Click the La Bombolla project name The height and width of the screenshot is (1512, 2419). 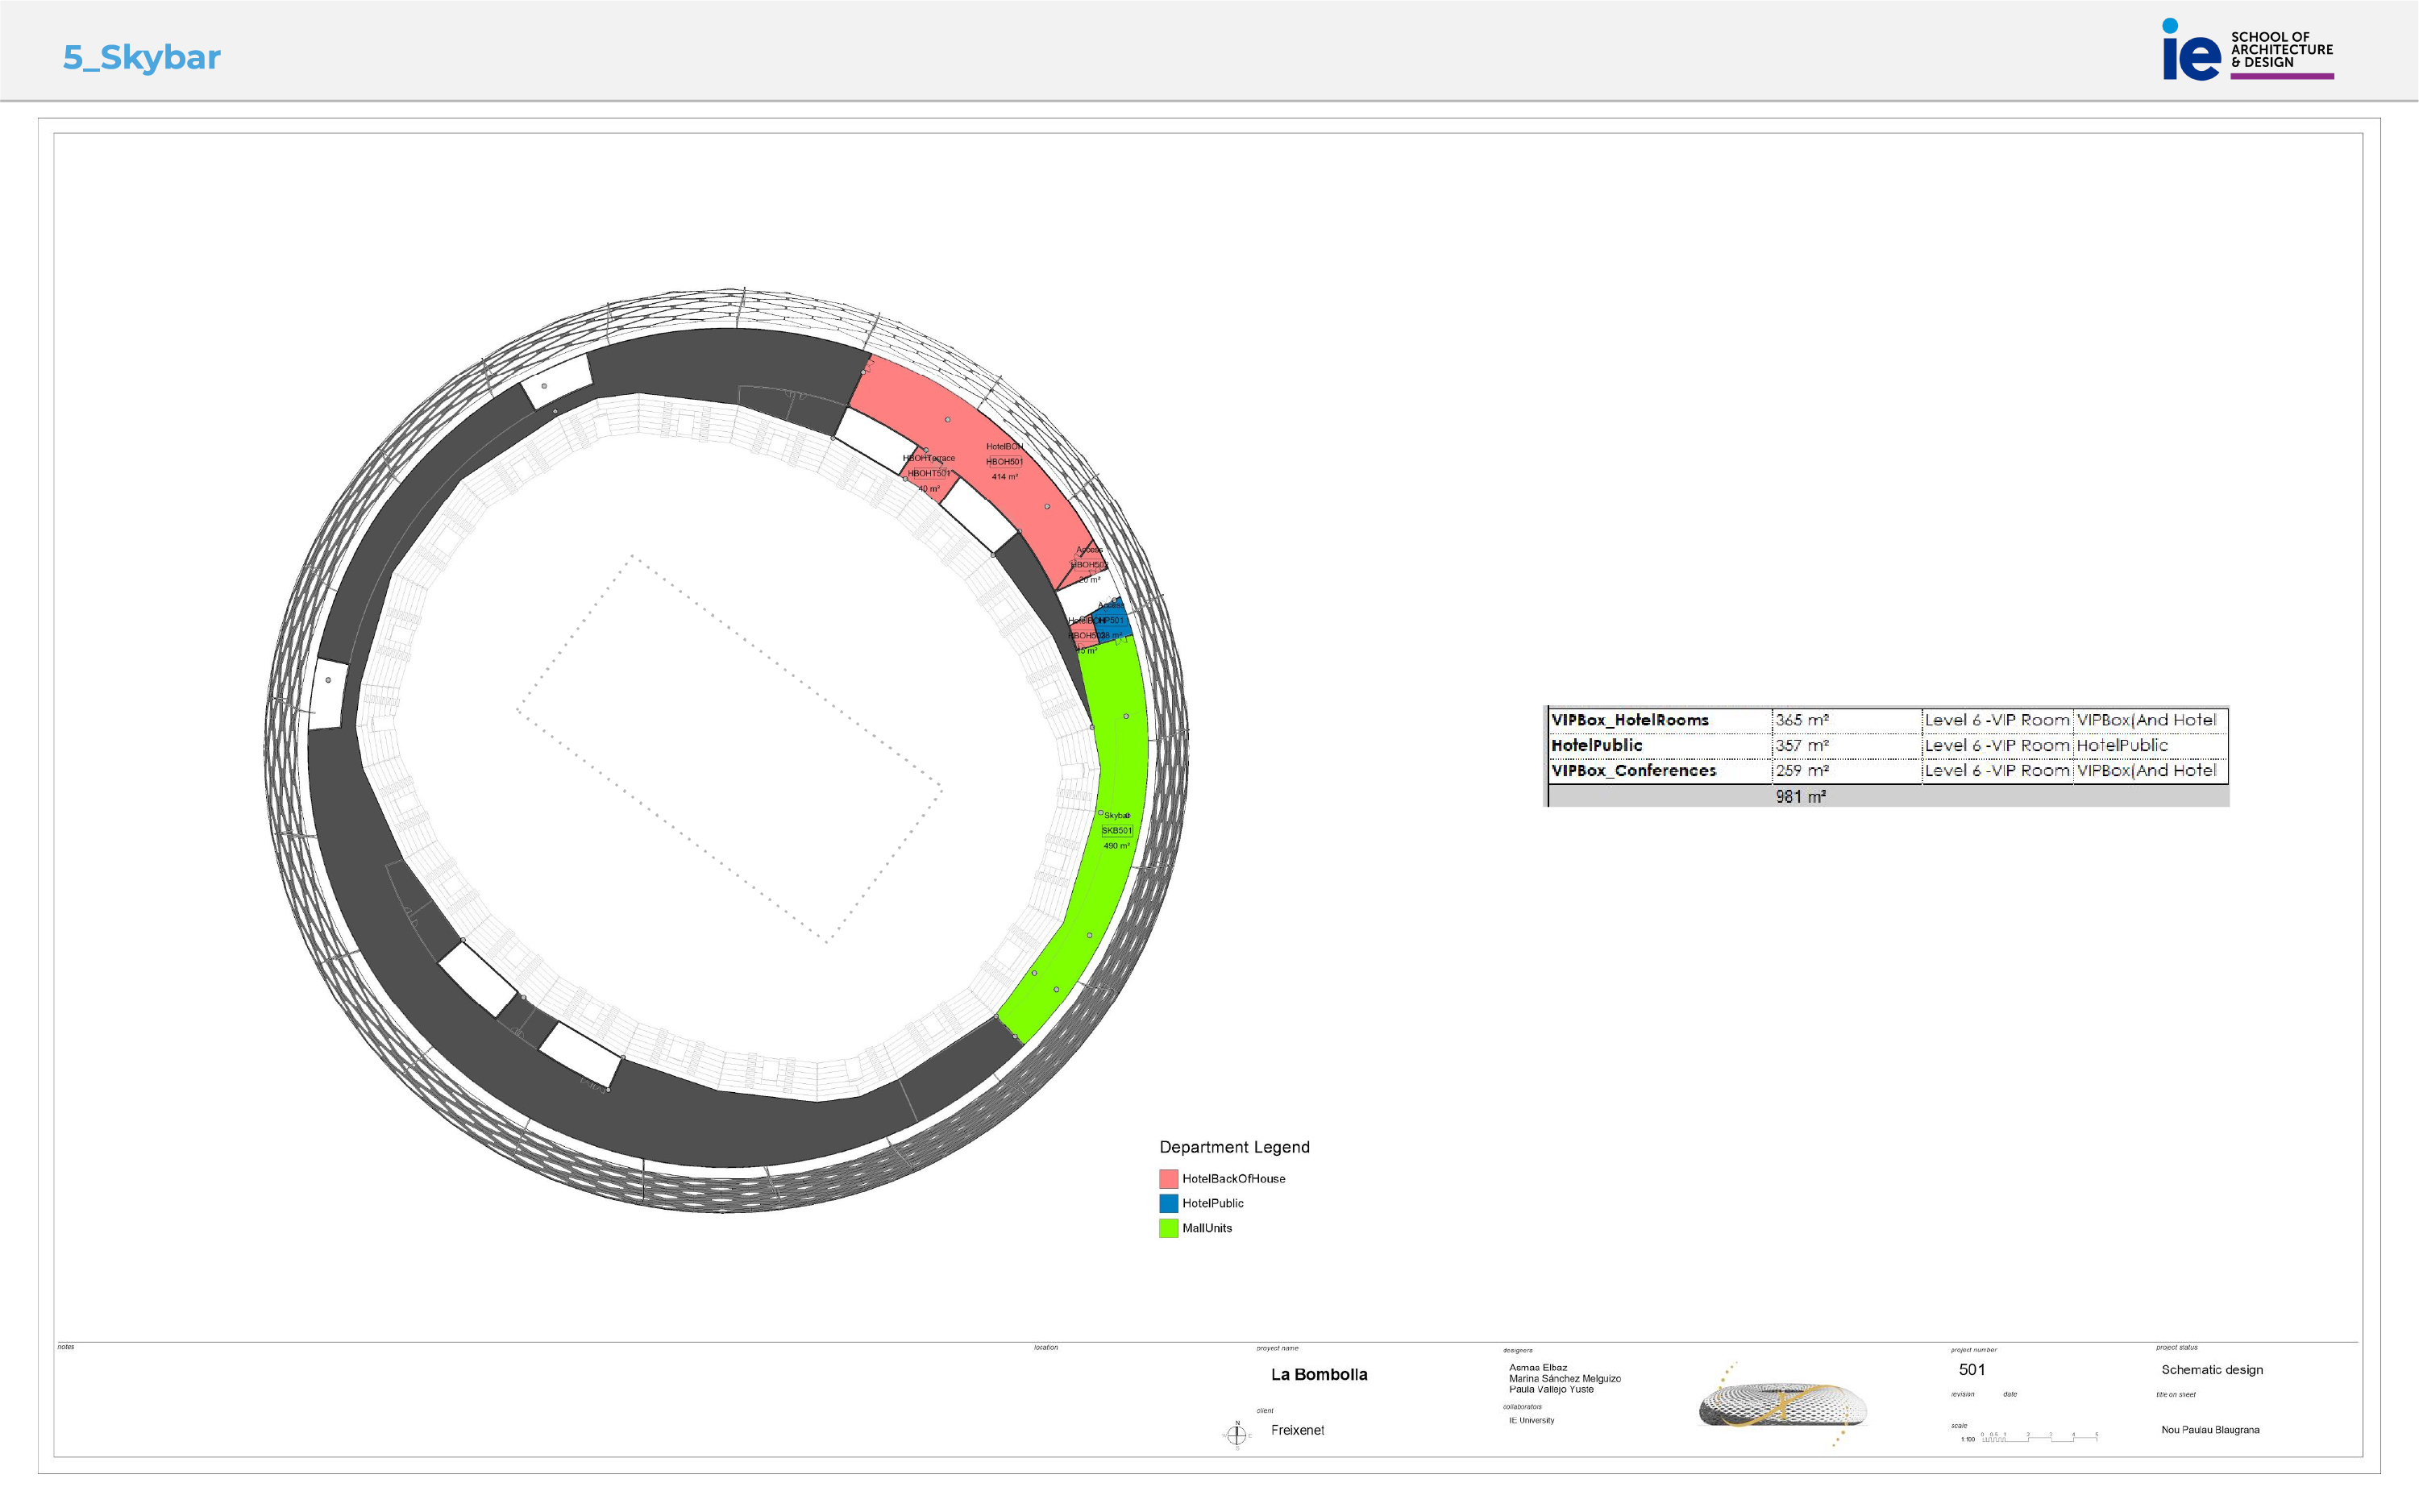pyautogui.click(x=1318, y=1374)
